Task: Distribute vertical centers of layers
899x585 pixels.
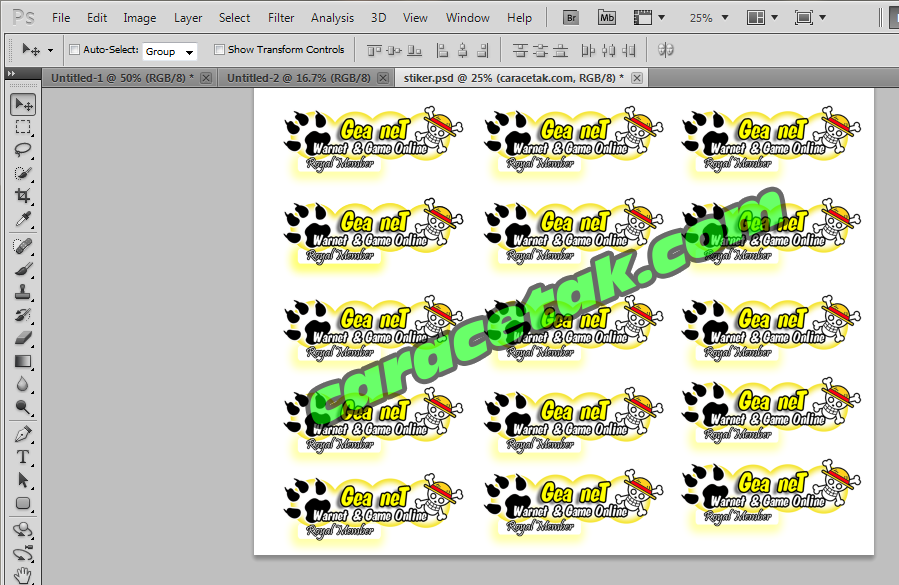Action: 540,50
